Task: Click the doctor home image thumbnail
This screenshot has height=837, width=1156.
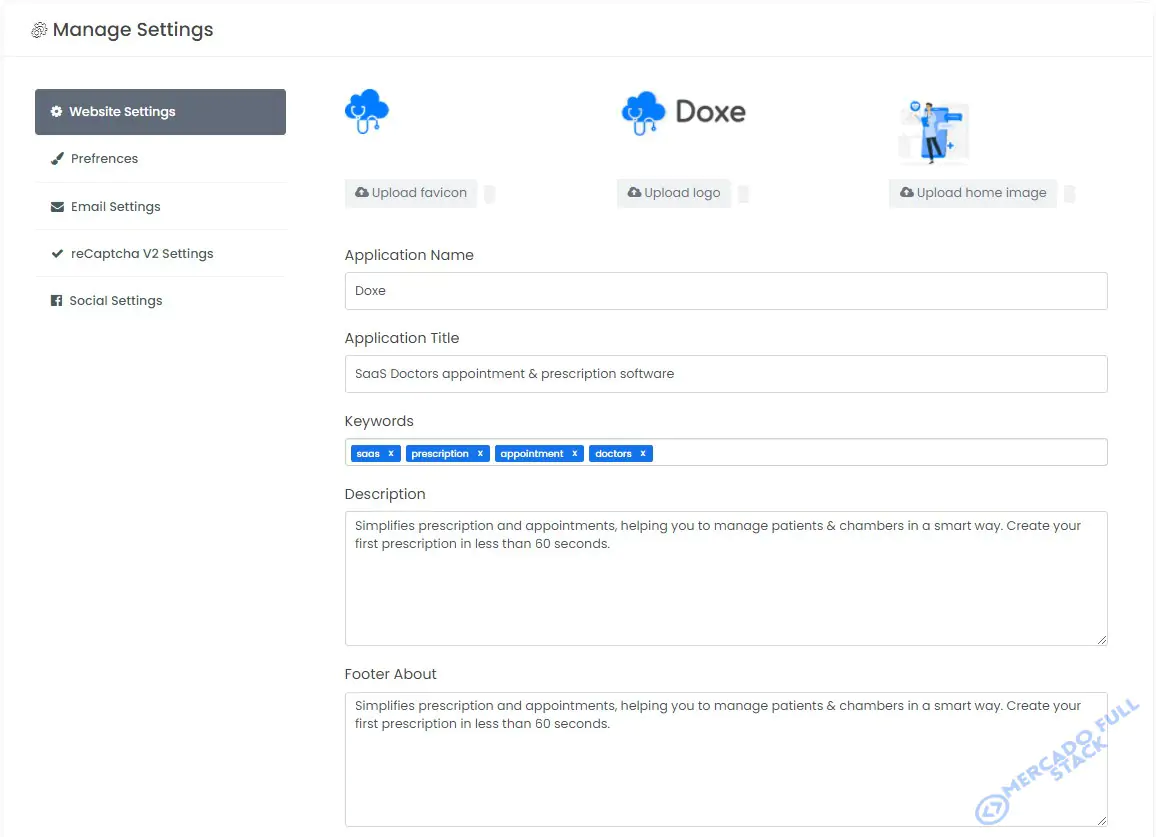Action: tap(933, 133)
